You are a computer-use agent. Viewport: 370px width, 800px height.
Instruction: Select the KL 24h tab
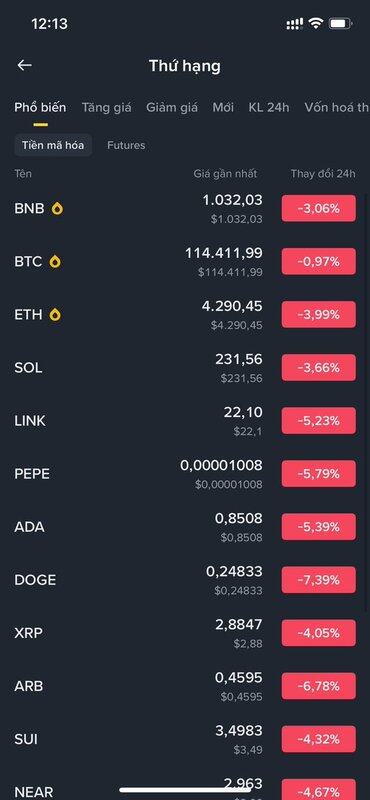(x=269, y=107)
